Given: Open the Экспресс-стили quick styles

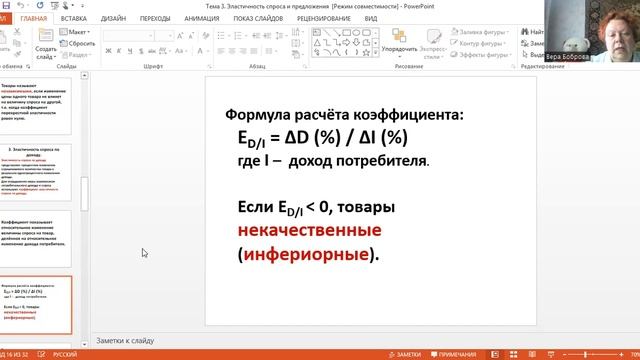Looking at the screenshot, I should [433, 44].
